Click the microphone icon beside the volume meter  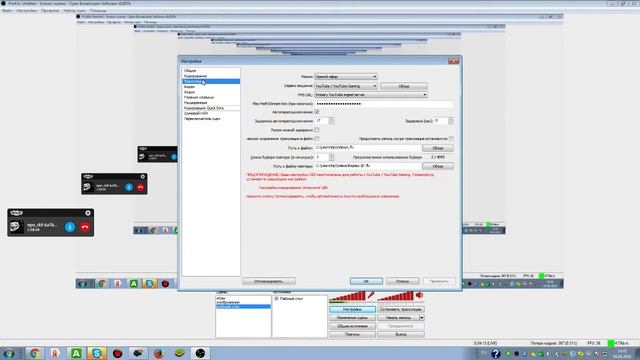[371, 295]
